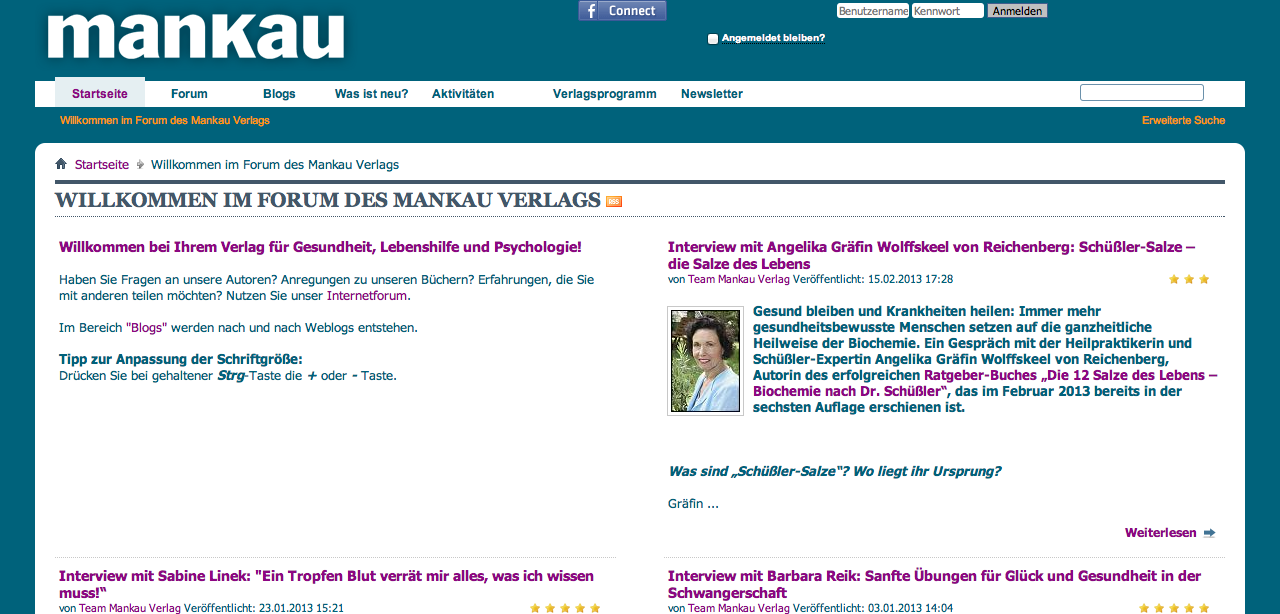The height and width of the screenshot is (614, 1280).
Task: Click the home icon in breadcrumb
Action: click(x=61, y=164)
